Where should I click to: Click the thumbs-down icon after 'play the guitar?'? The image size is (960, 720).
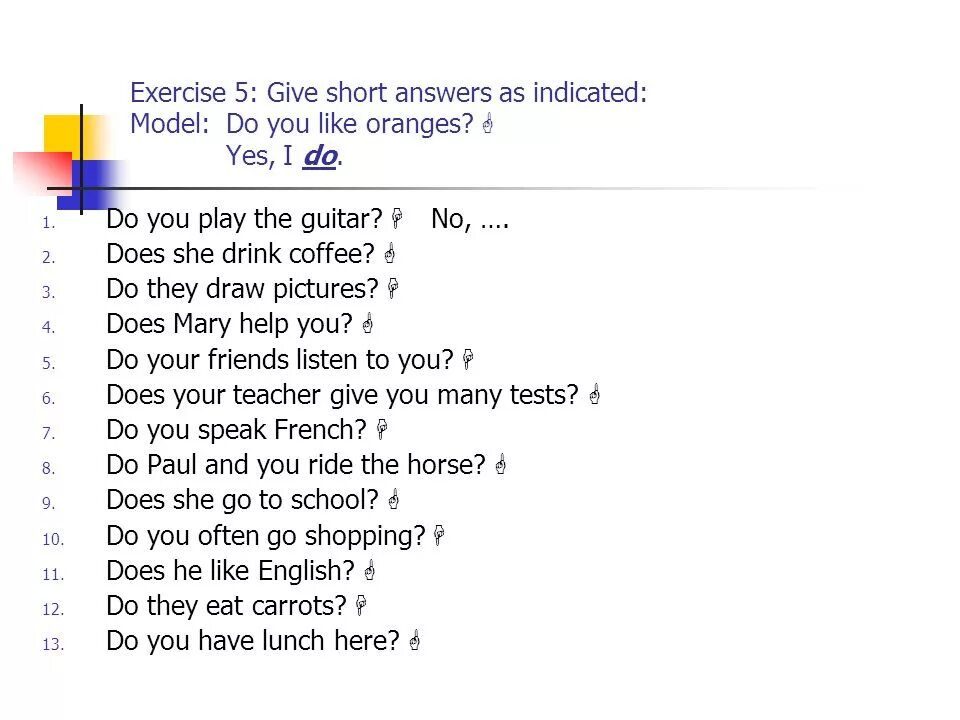pos(397,219)
